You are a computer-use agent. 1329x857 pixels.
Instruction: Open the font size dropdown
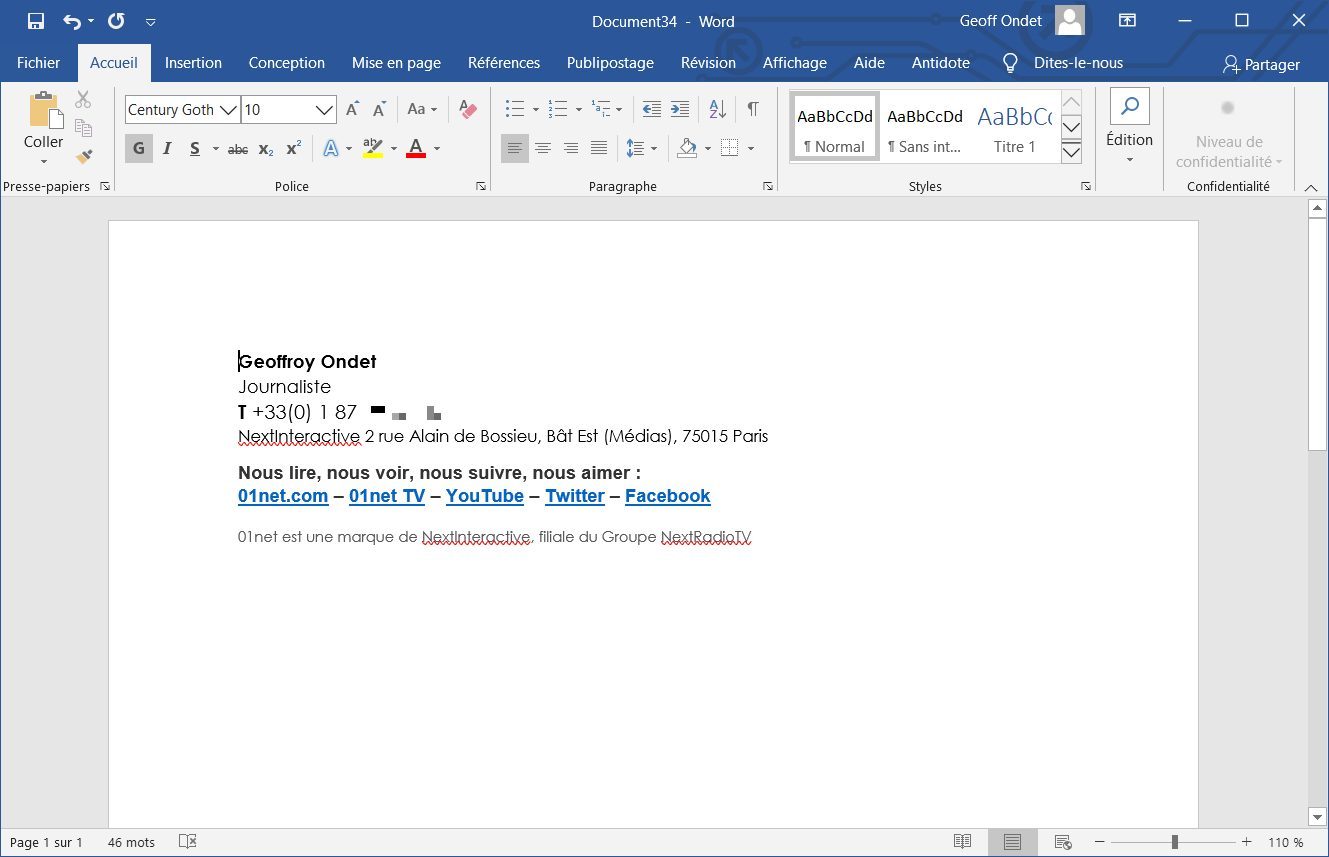[x=324, y=110]
